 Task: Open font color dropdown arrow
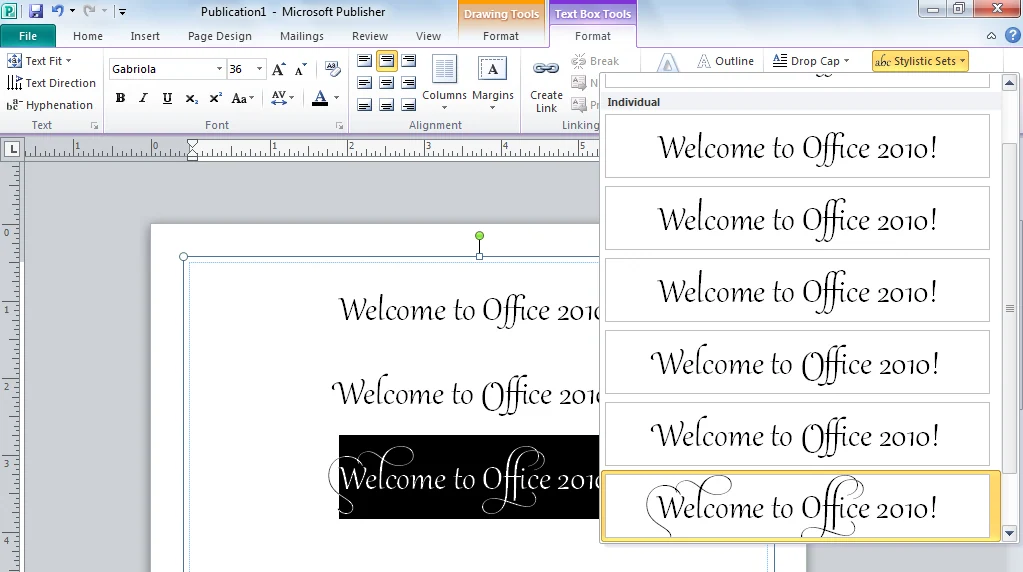tap(337, 98)
